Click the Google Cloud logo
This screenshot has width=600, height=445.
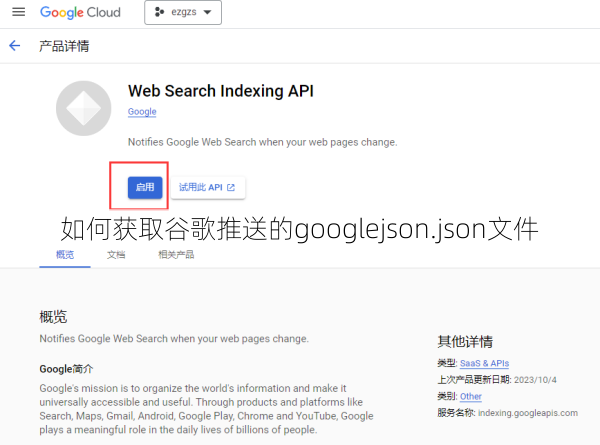80,12
